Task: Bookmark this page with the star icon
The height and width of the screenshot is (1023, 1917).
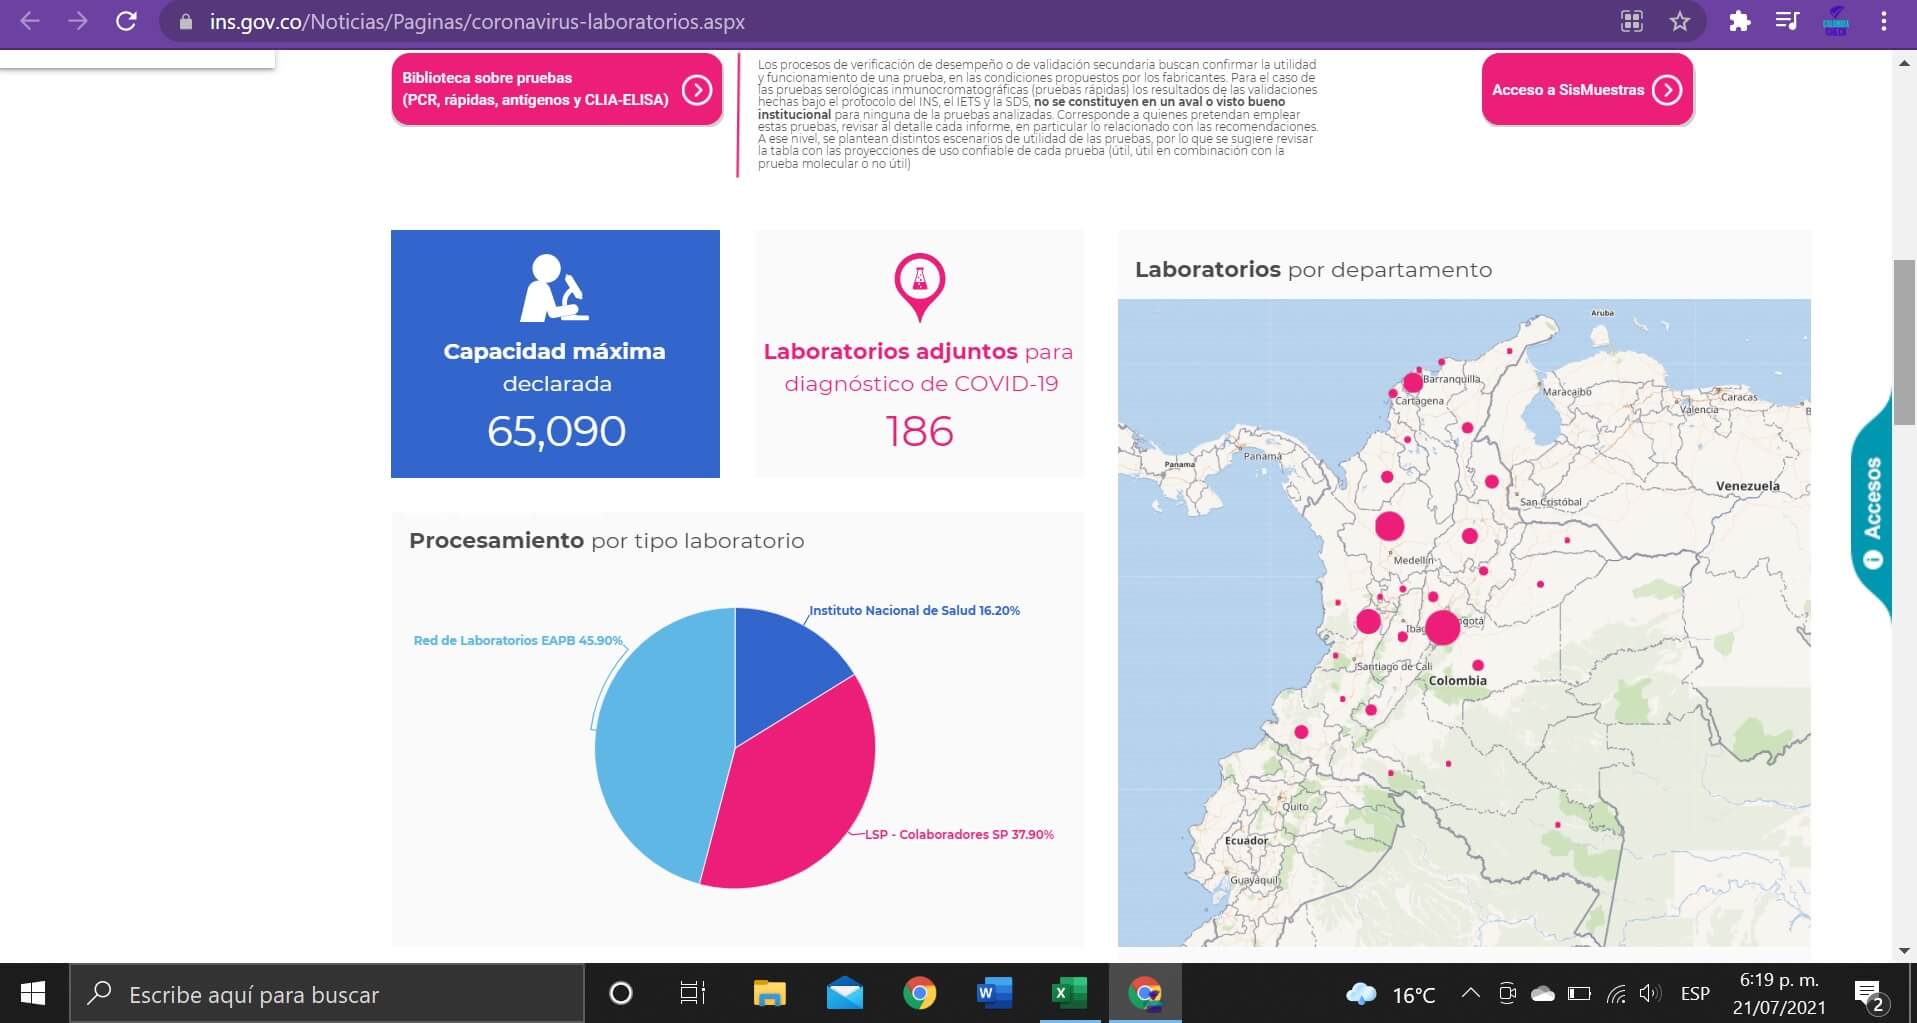Action: pyautogui.click(x=1680, y=21)
